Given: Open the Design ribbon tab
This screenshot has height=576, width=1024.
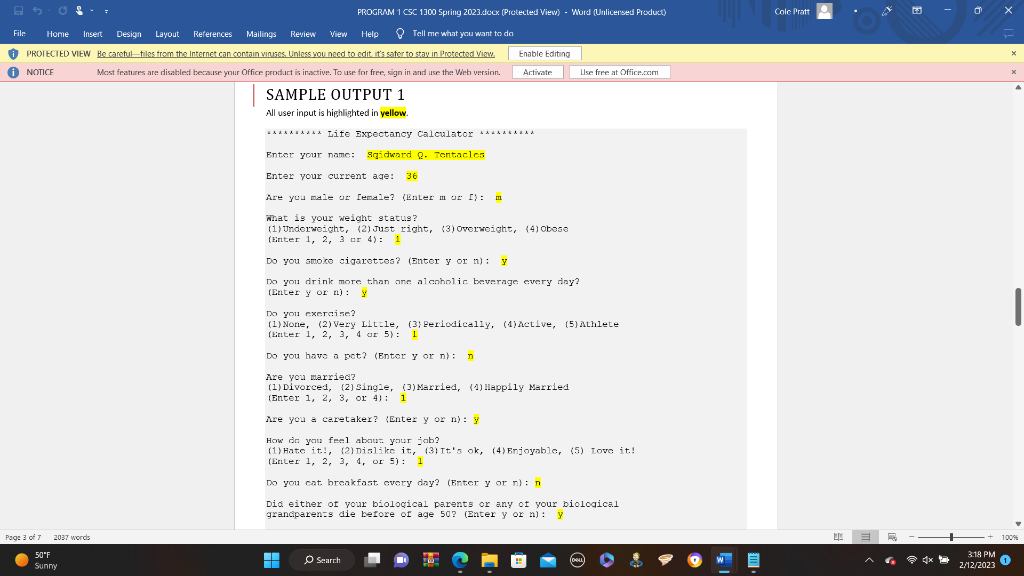Looking at the screenshot, I should [129, 34].
